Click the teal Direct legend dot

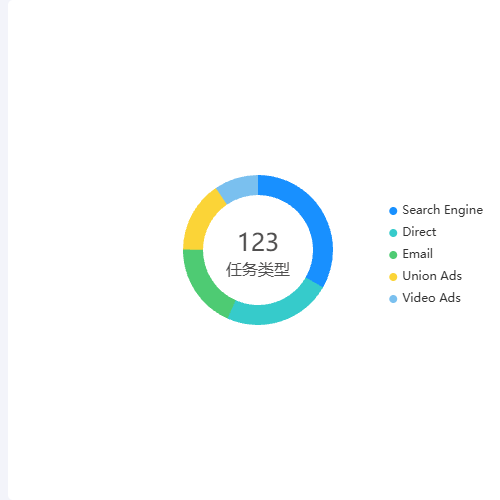(393, 233)
